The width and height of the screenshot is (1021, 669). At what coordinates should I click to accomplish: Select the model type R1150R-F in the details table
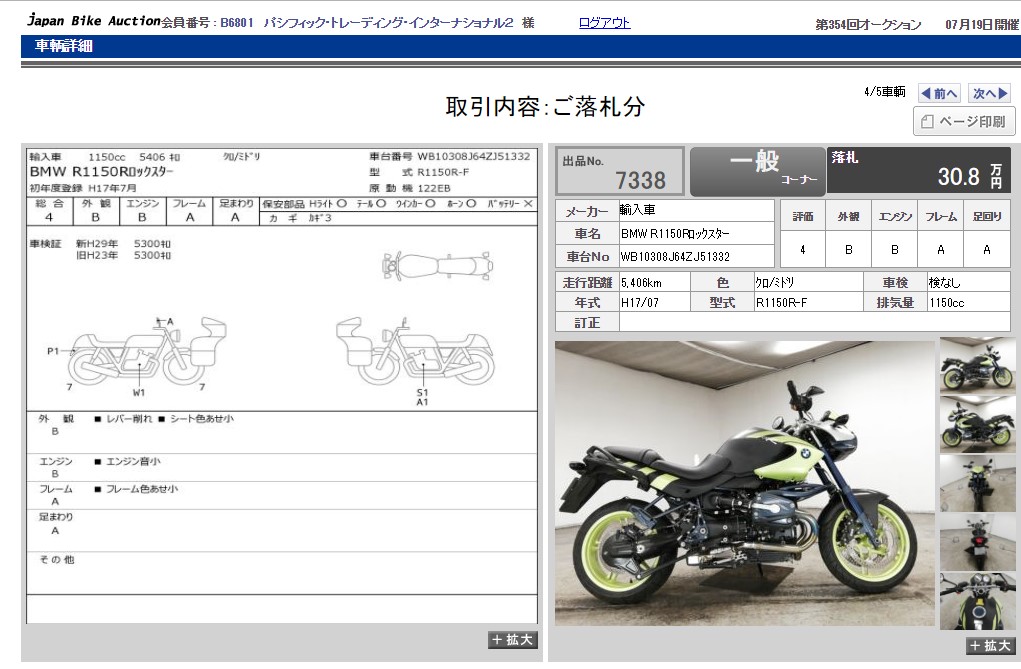(x=781, y=303)
